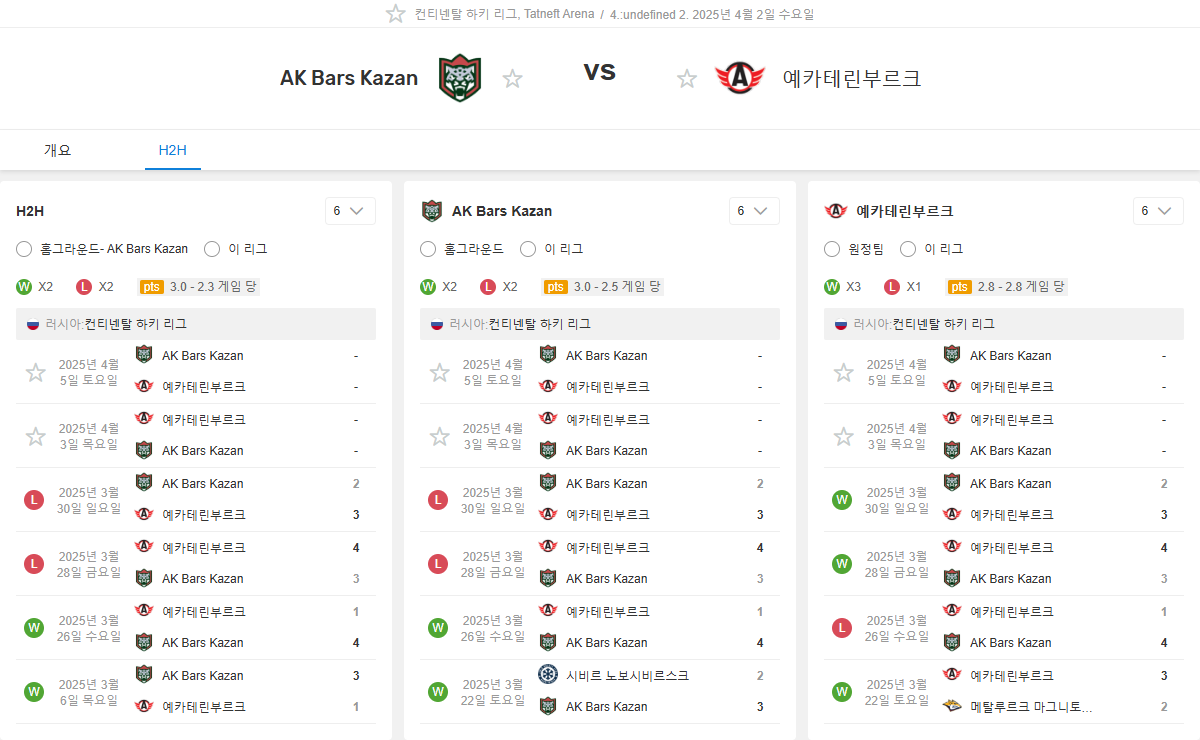Select 이 리그 radio in H2H panel
The width and height of the screenshot is (1200, 740).
212,249
